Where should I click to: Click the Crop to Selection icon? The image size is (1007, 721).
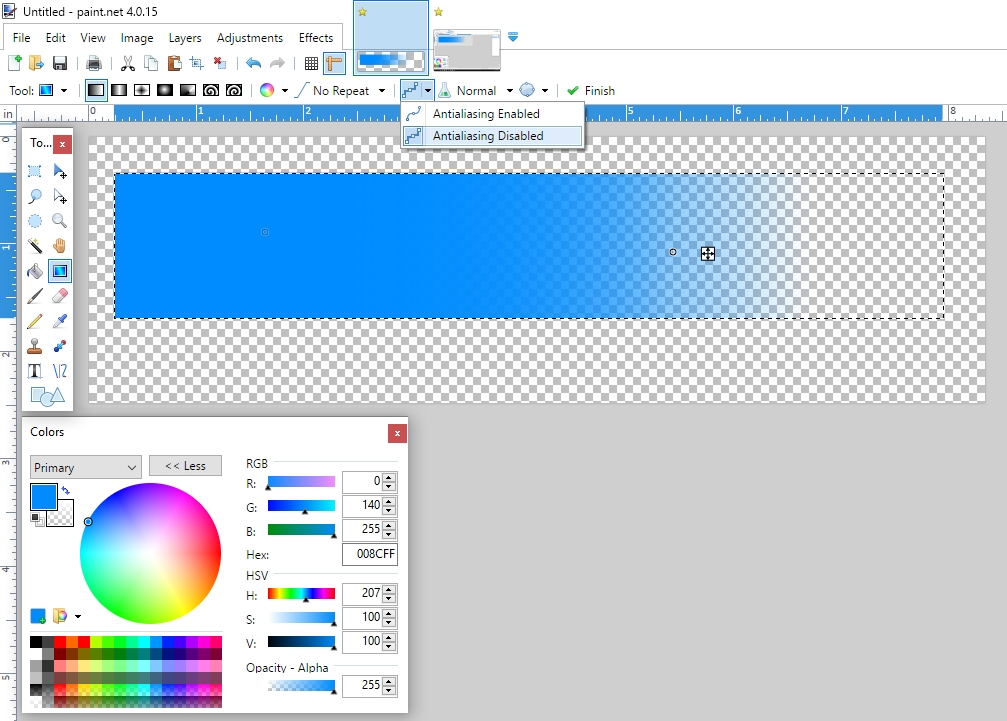coord(196,63)
